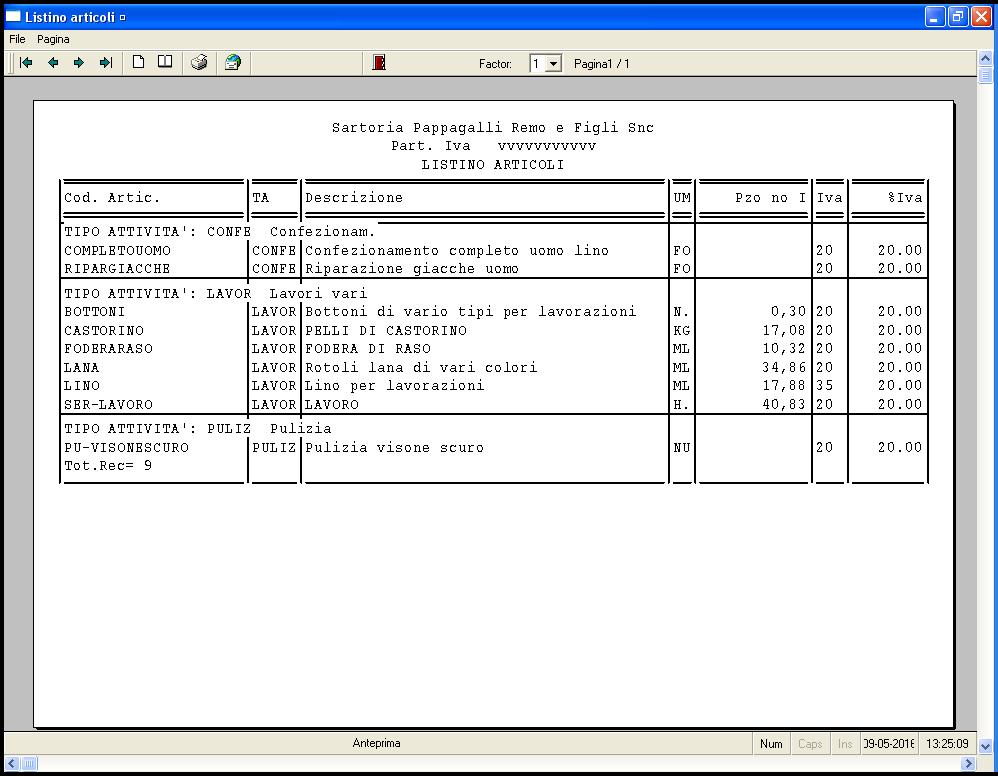Click the price '34,86' for LANA
The width and height of the screenshot is (998, 776).
coord(784,368)
